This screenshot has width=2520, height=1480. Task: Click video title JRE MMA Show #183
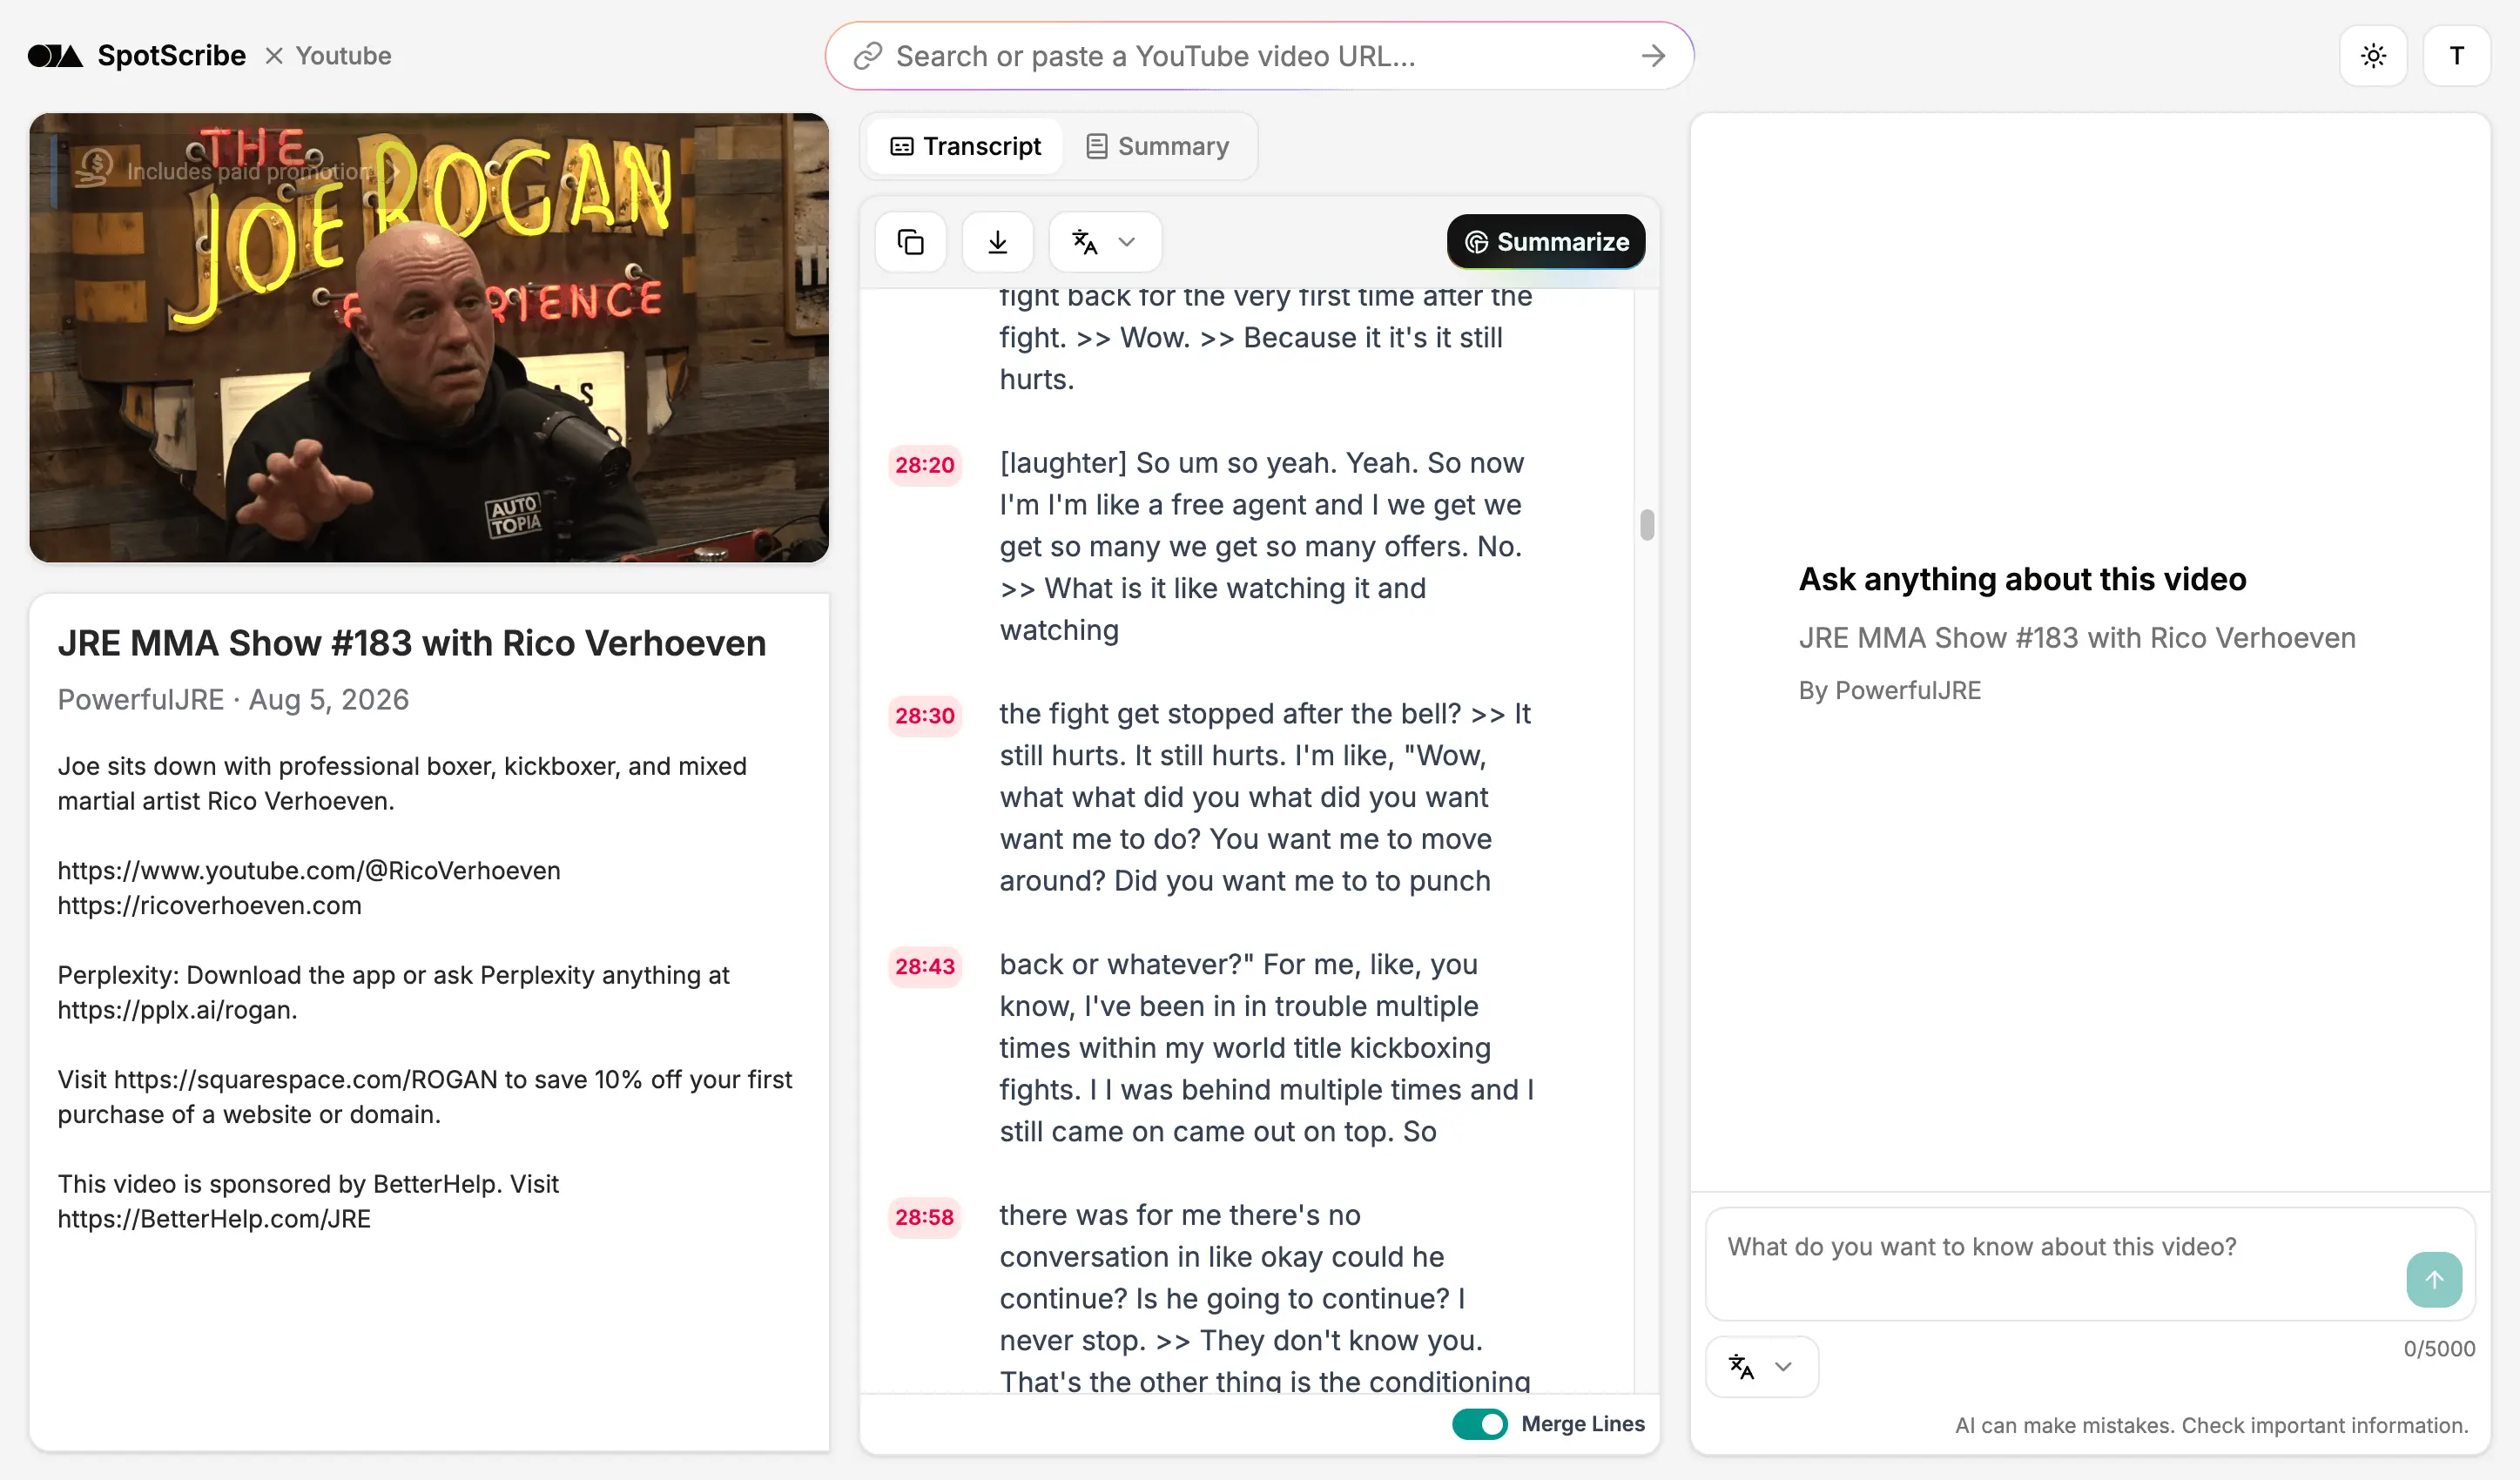(412, 643)
